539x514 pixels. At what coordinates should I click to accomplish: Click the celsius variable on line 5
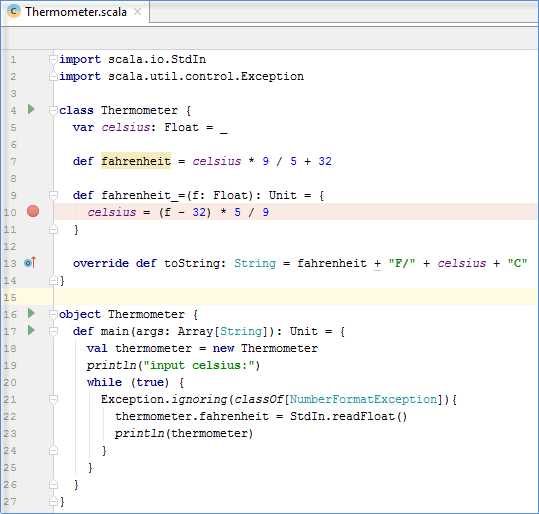(126, 127)
